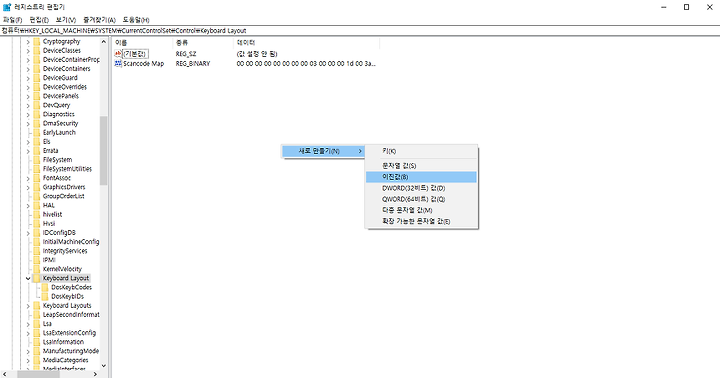This screenshot has height=378, width=720.
Task: Expand the IDConfigDB tree node
Action: click(x=28, y=233)
